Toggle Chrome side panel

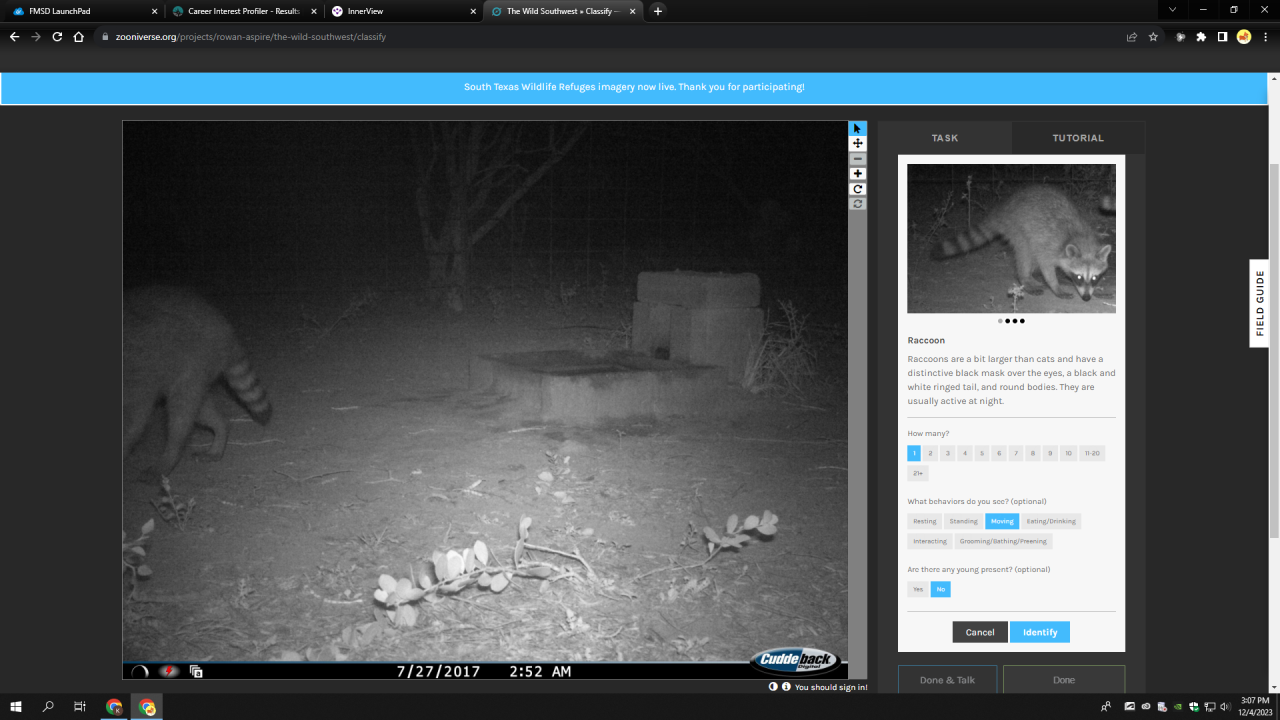[1222, 37]
